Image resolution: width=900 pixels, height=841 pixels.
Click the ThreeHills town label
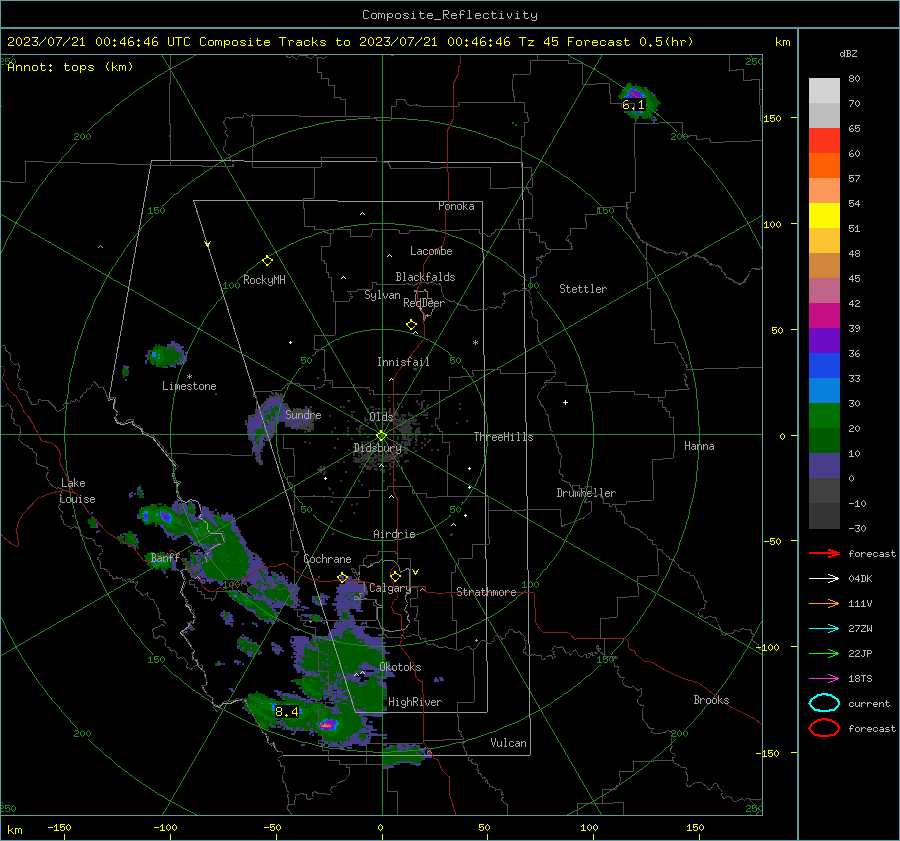(503, 437)
